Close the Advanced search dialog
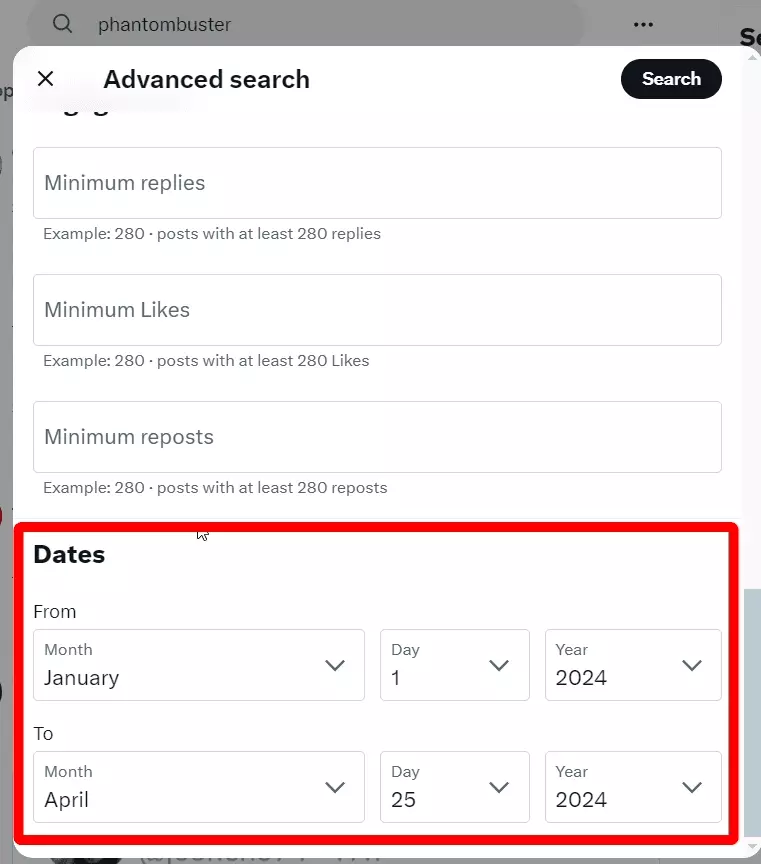 45,79
